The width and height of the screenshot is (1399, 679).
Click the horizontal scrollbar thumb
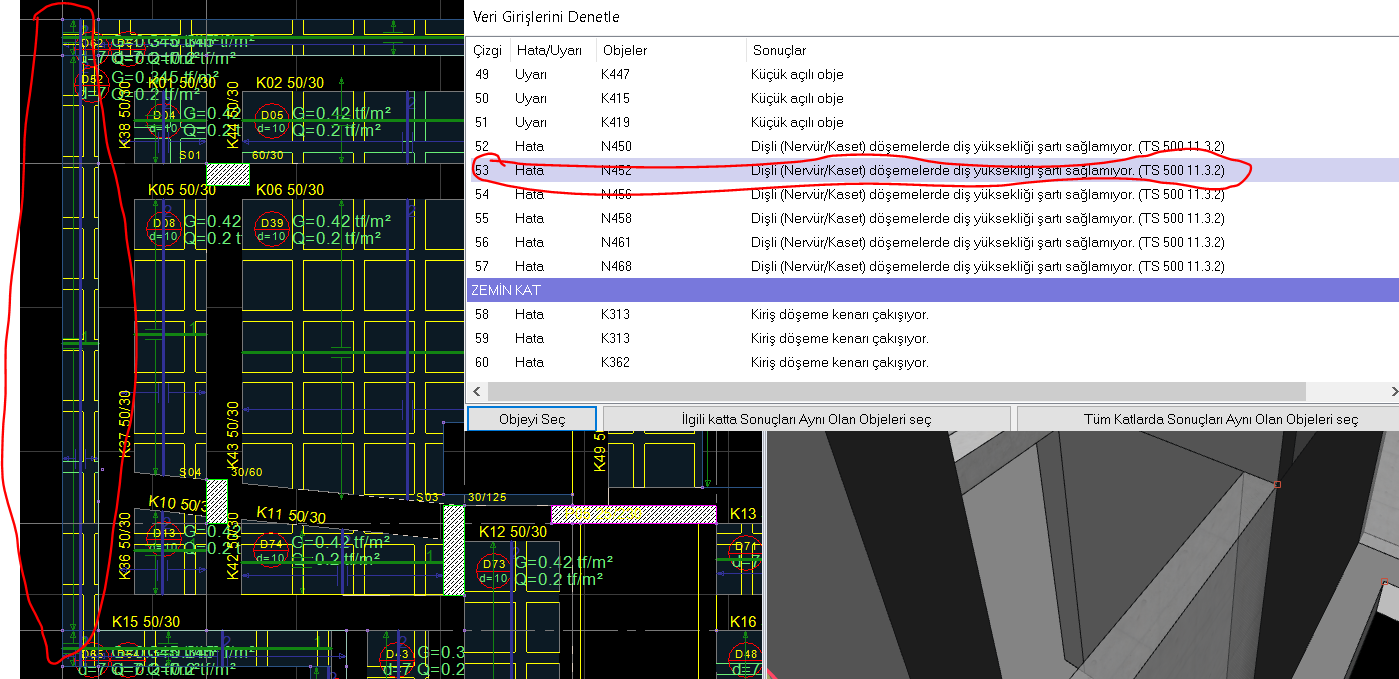896,391
